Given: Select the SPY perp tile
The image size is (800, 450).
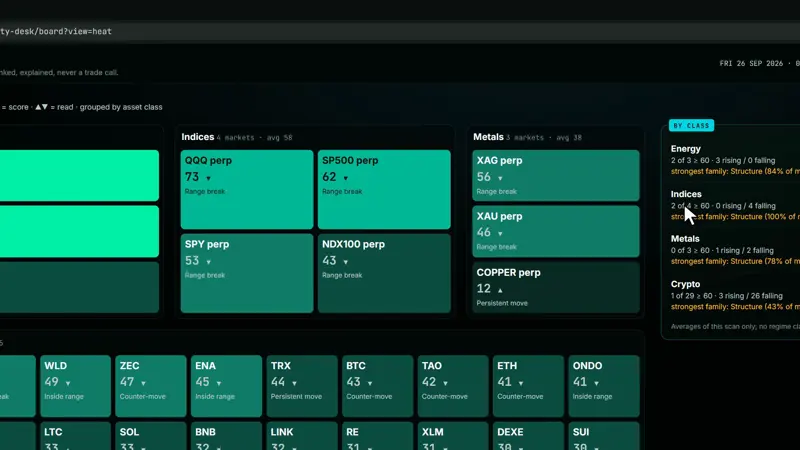Looking at the screenshot, I should (x=247, y=273).
